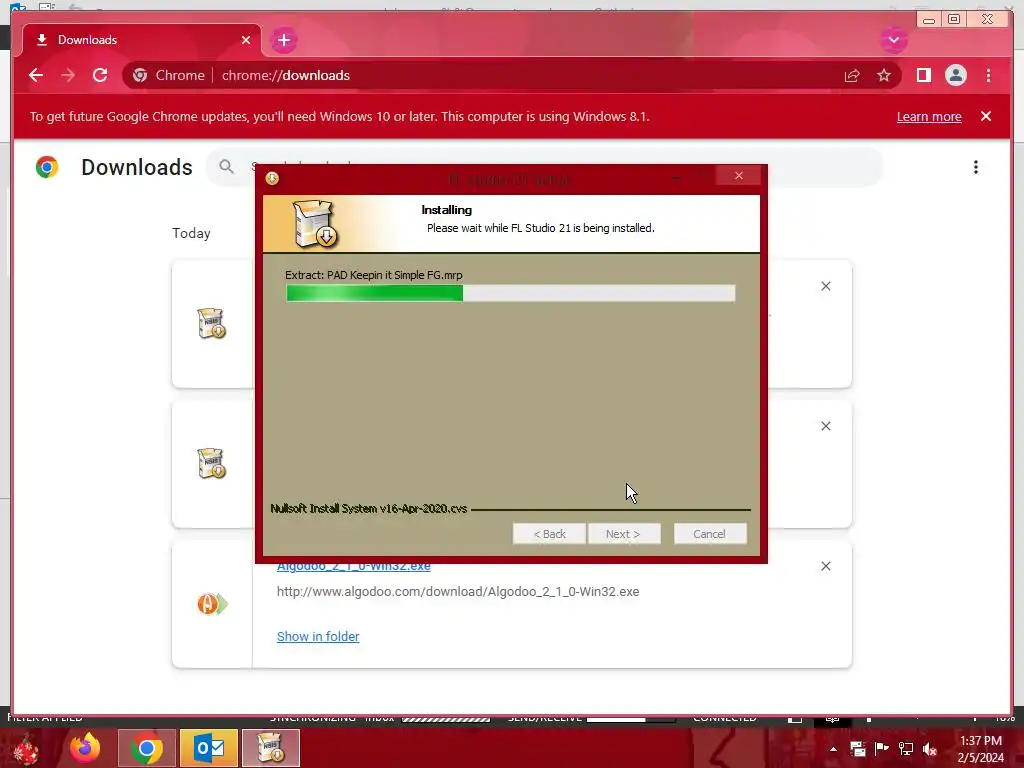Open Chrome's side panel
Screen dimensions: 1024x768
click(x=923, y=75)
